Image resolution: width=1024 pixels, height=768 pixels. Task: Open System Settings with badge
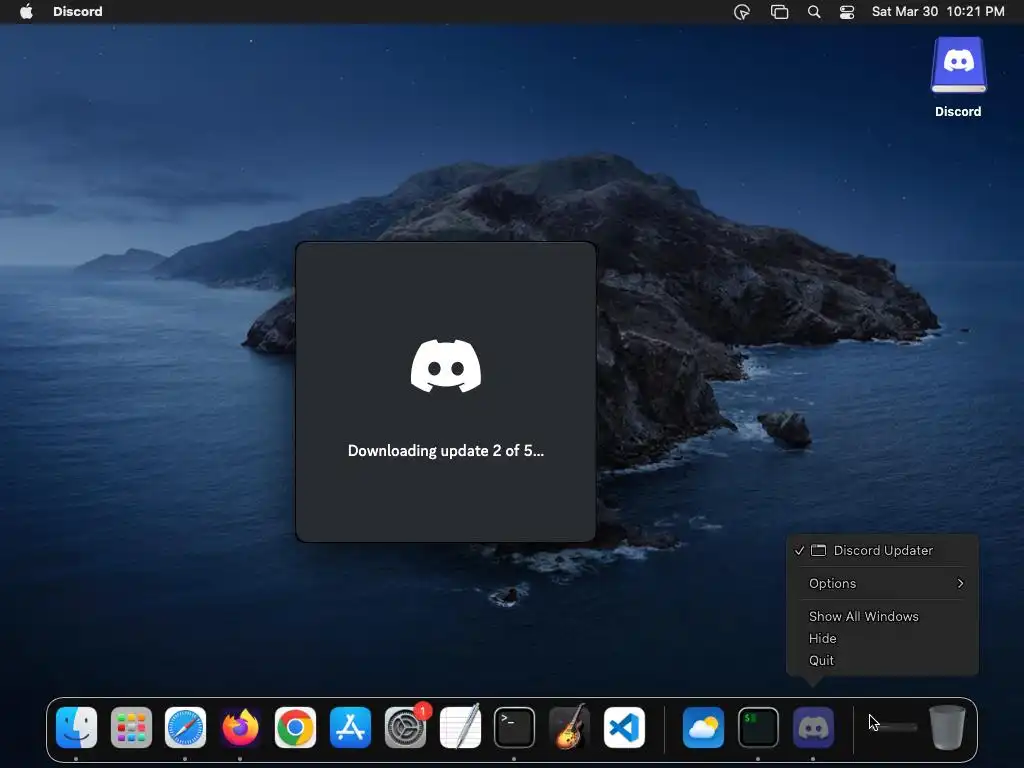coord(405,728)
